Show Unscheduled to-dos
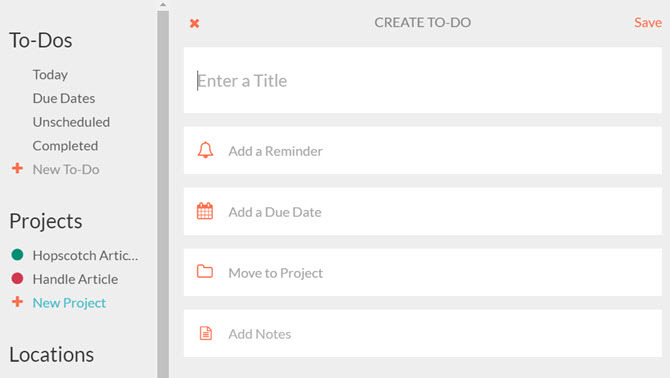670x378 pixels. pyautogui.click(x=71, y=122)
